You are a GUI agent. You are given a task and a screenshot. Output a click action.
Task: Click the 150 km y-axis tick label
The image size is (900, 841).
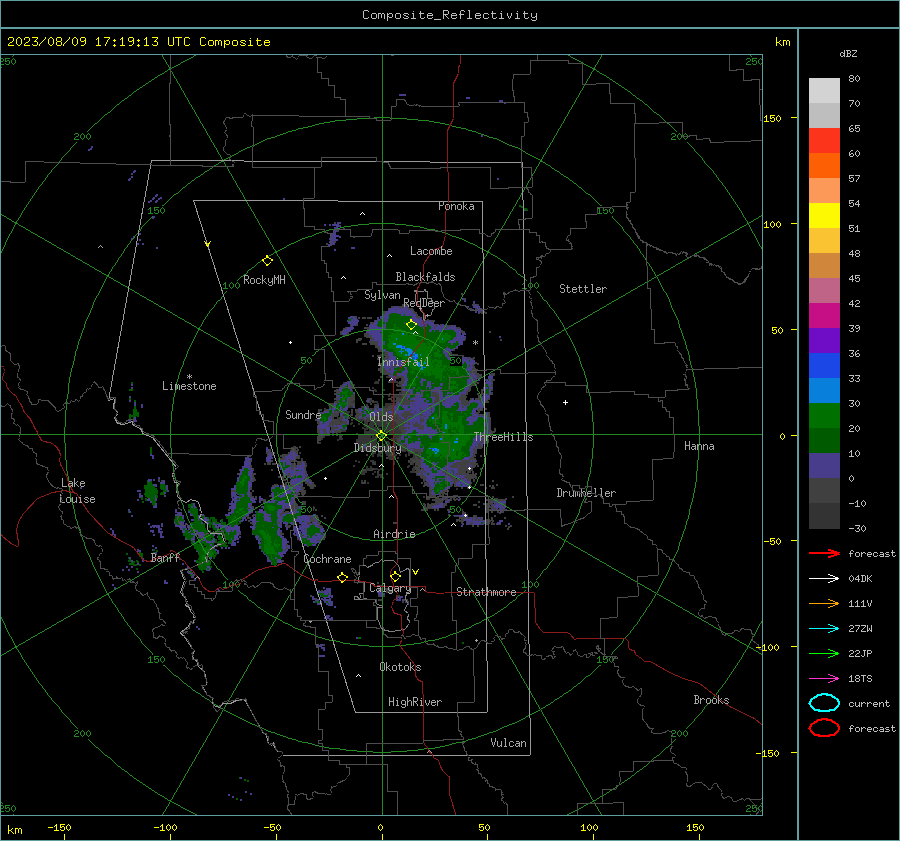tap(772, 118)
